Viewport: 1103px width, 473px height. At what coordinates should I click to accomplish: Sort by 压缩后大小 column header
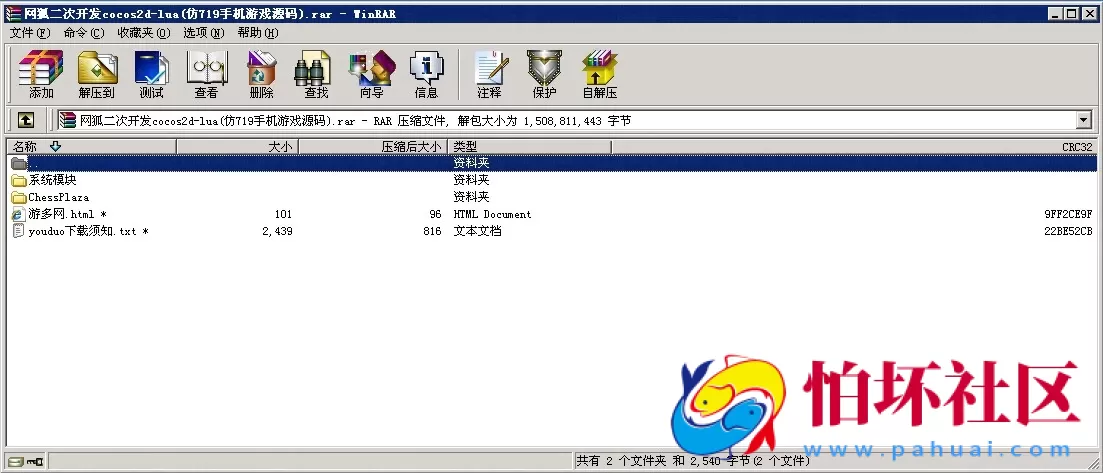(x=374, y=146)
